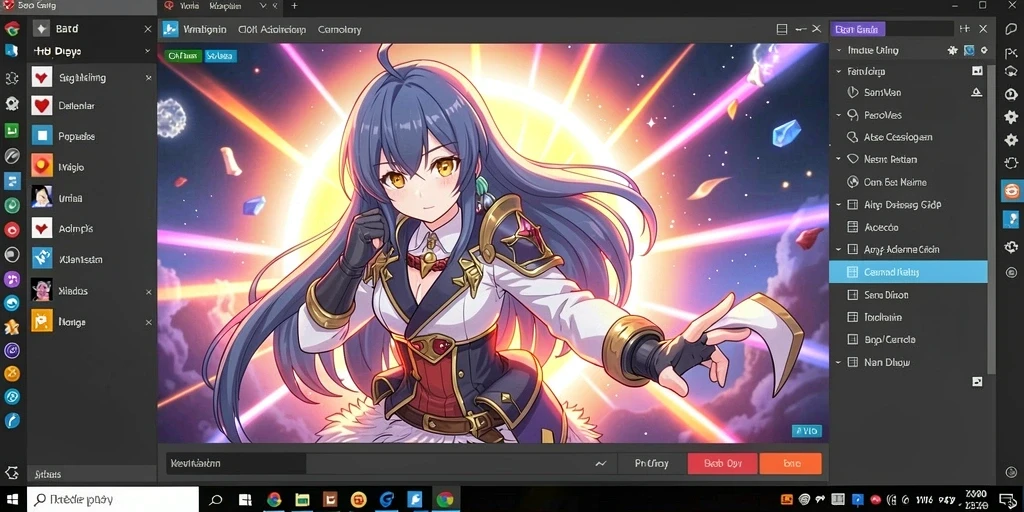Collapse the PeroMes section arrow
The width and height of the screenshot is (1024, 512).
[x=839, y=115]
